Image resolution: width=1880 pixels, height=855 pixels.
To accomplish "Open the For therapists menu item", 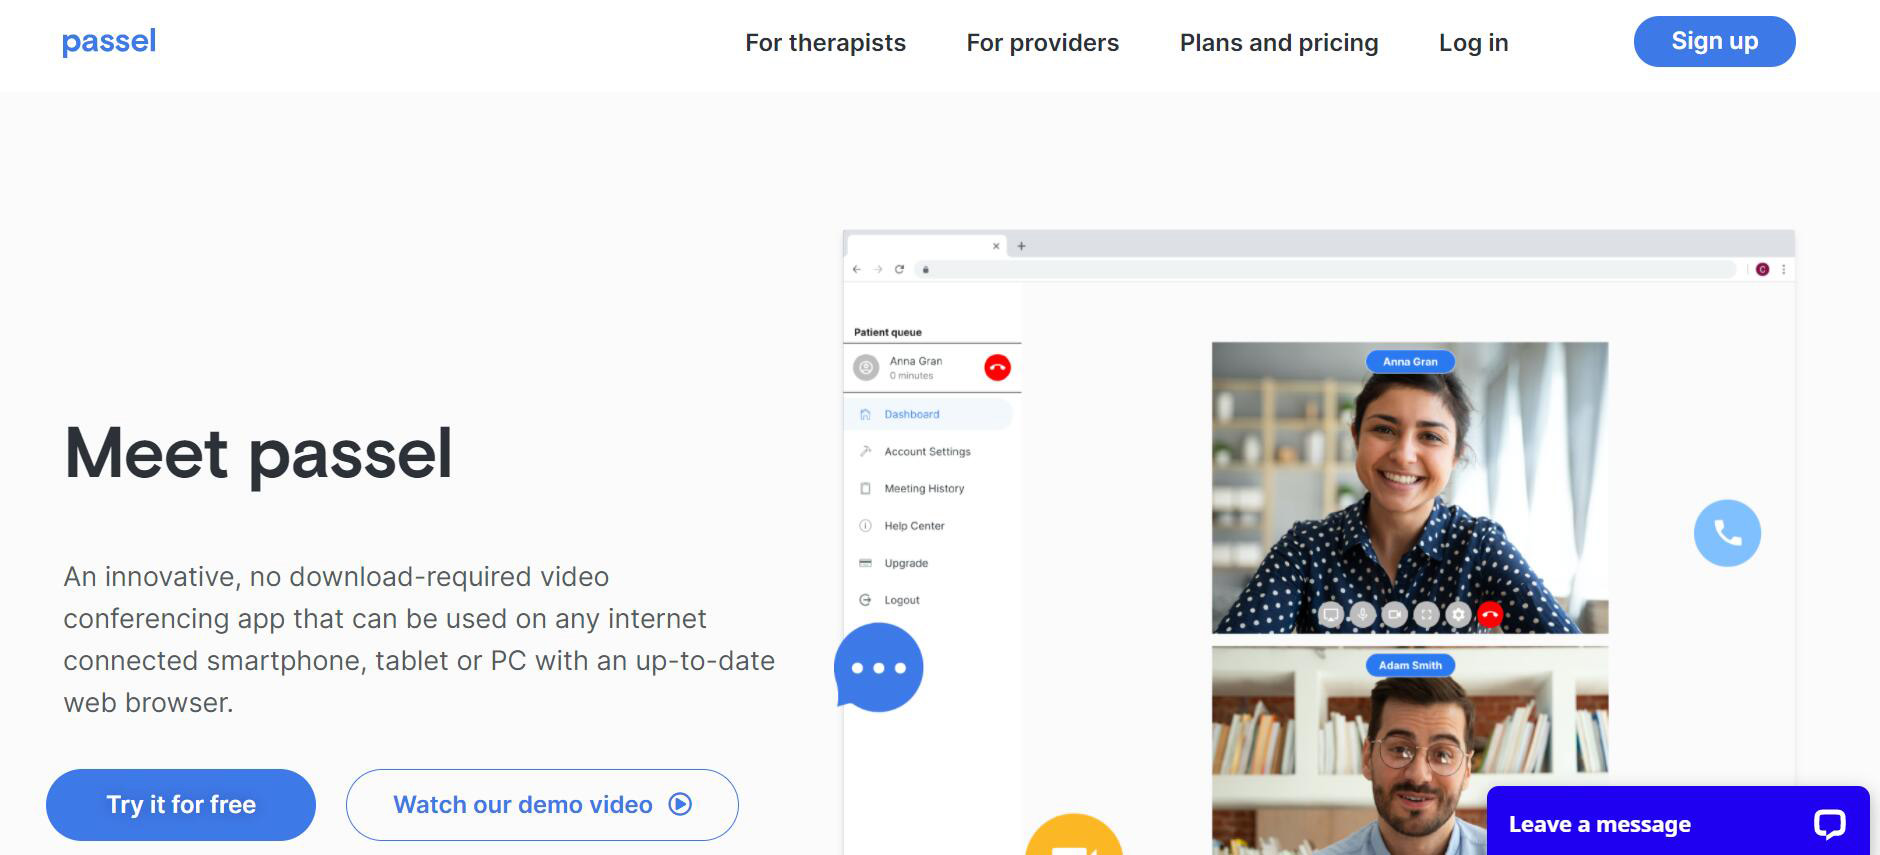I will tap(825, 43).
